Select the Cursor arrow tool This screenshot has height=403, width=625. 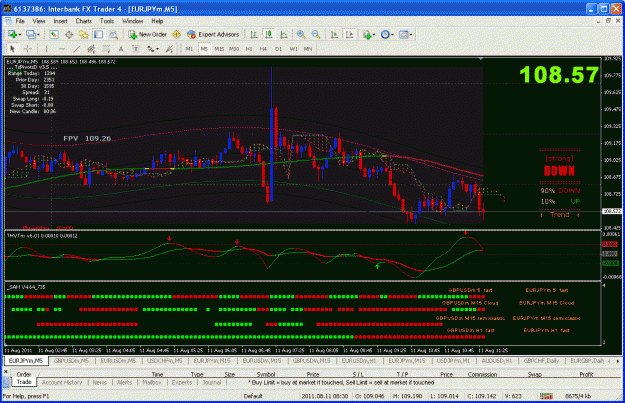pyautogui.click(x=12, y=49)
